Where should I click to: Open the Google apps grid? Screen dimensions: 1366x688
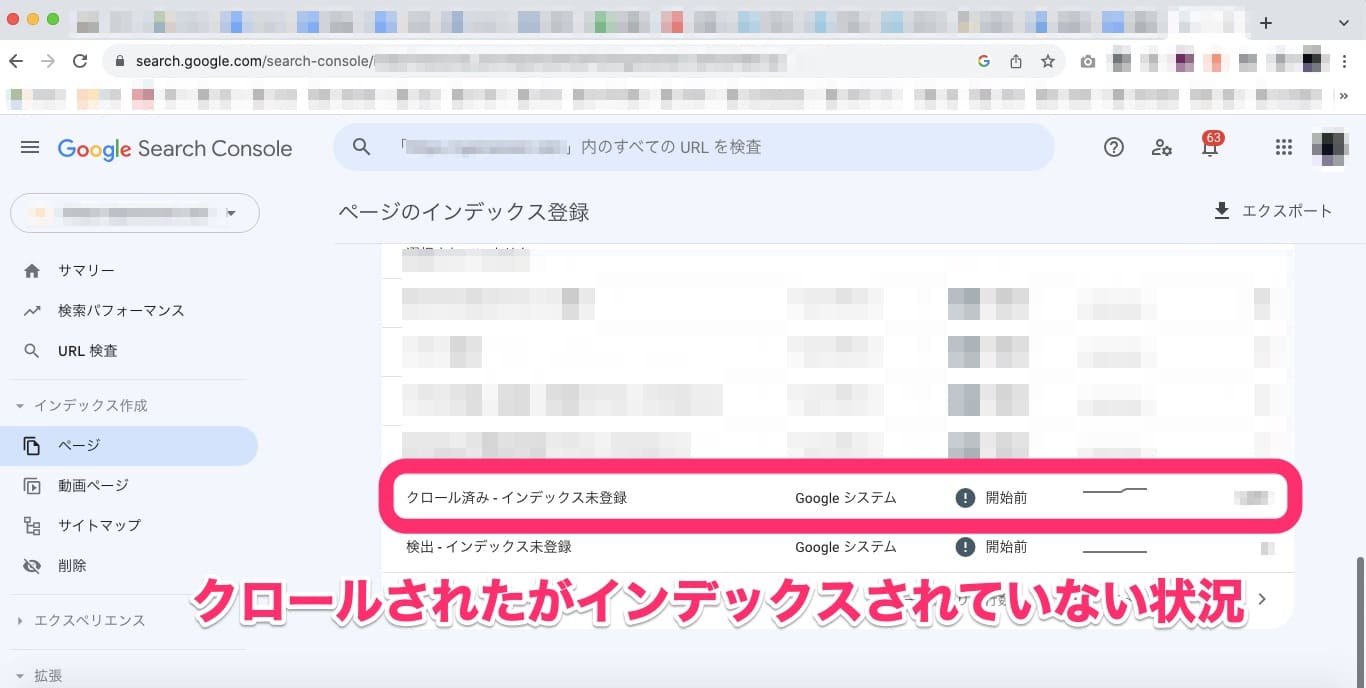(1284, 148)
